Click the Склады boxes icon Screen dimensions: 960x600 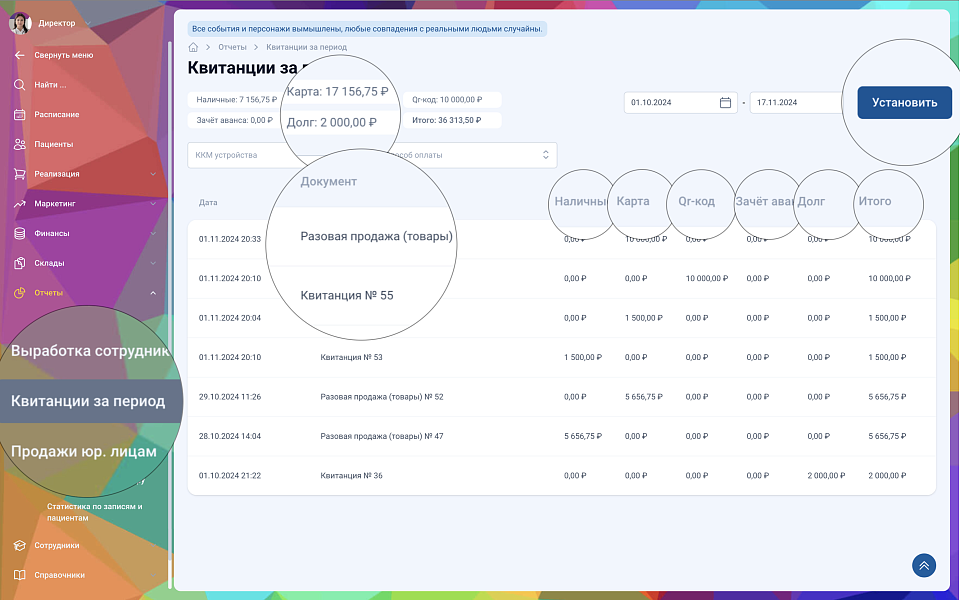pyautogui.click(x=19, y=263)
